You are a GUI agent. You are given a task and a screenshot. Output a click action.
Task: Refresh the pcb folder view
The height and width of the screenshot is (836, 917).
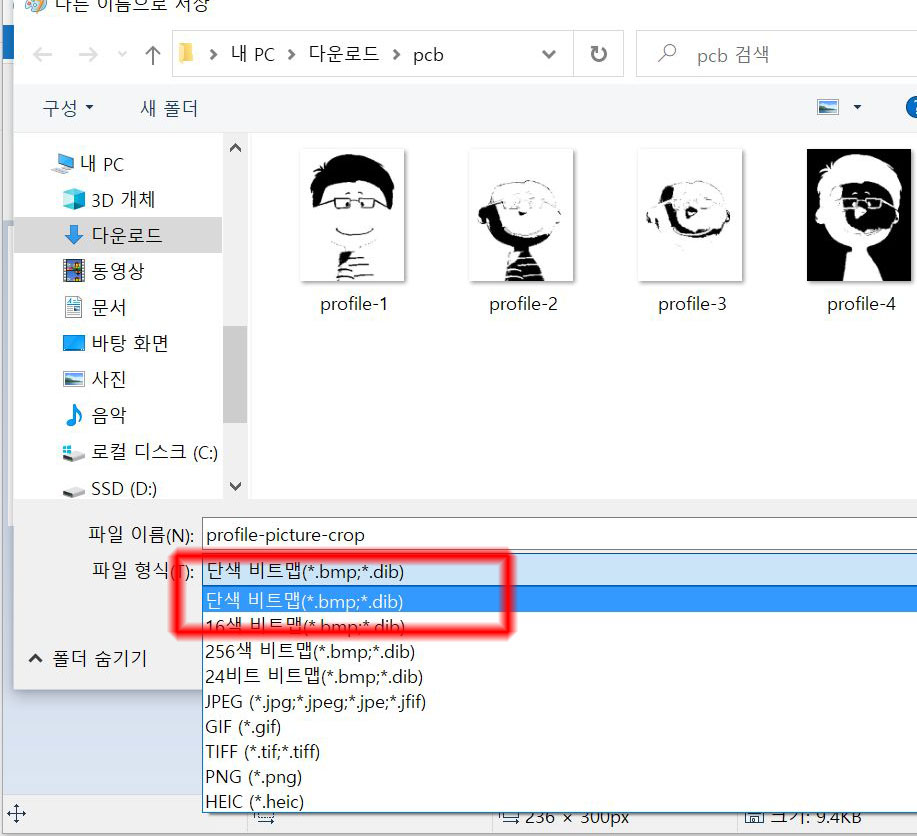[598, 54]
